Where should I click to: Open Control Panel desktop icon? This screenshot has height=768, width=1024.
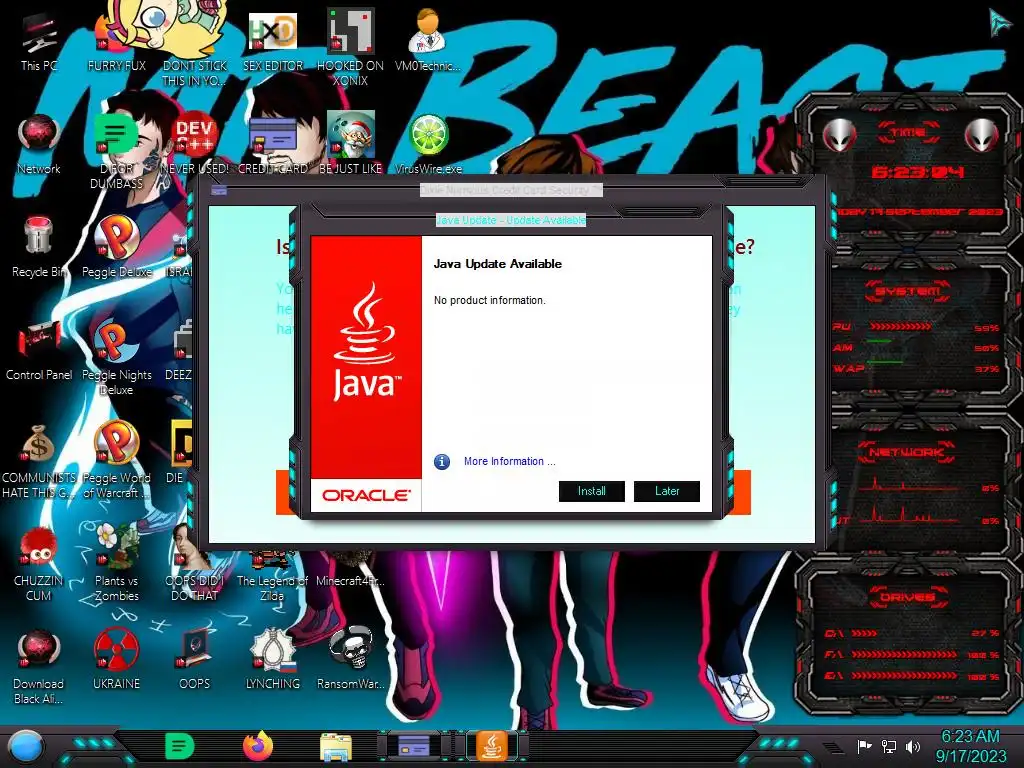39,349
